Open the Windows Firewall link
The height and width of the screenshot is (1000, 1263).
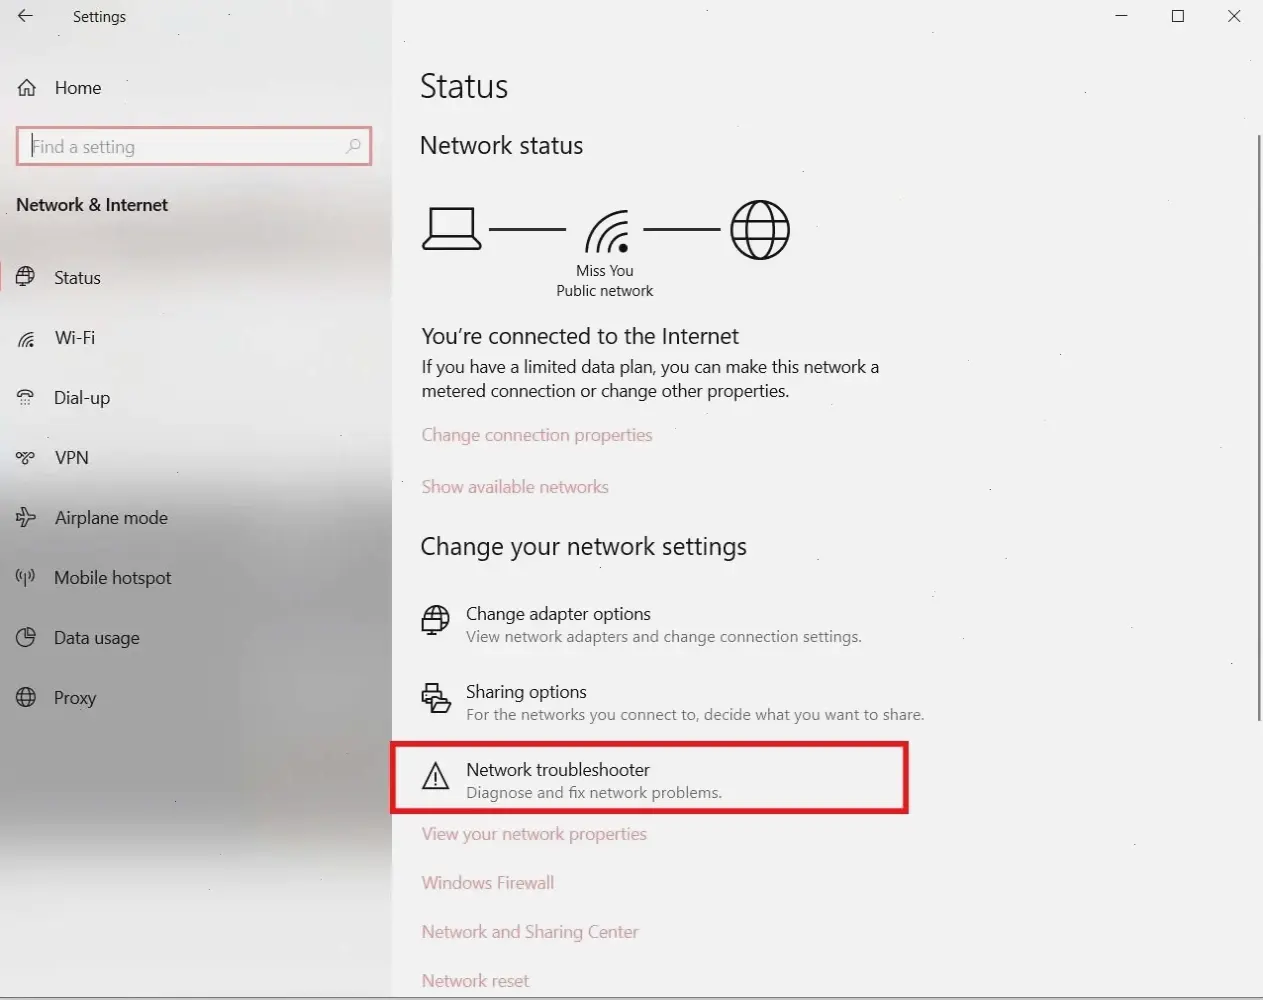click(x=487, y=883)
